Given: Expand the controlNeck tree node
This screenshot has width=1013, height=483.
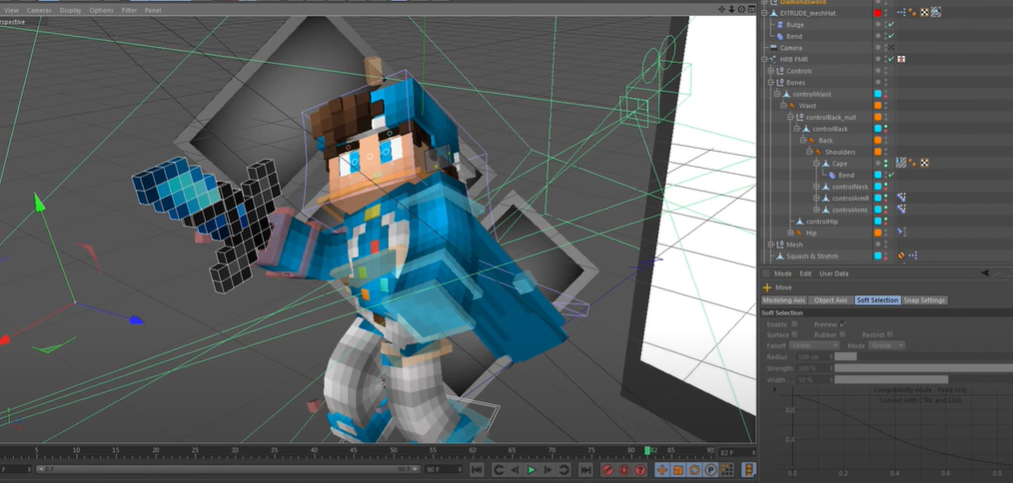Looking at the screenshot, I should (x=816, y=187).
